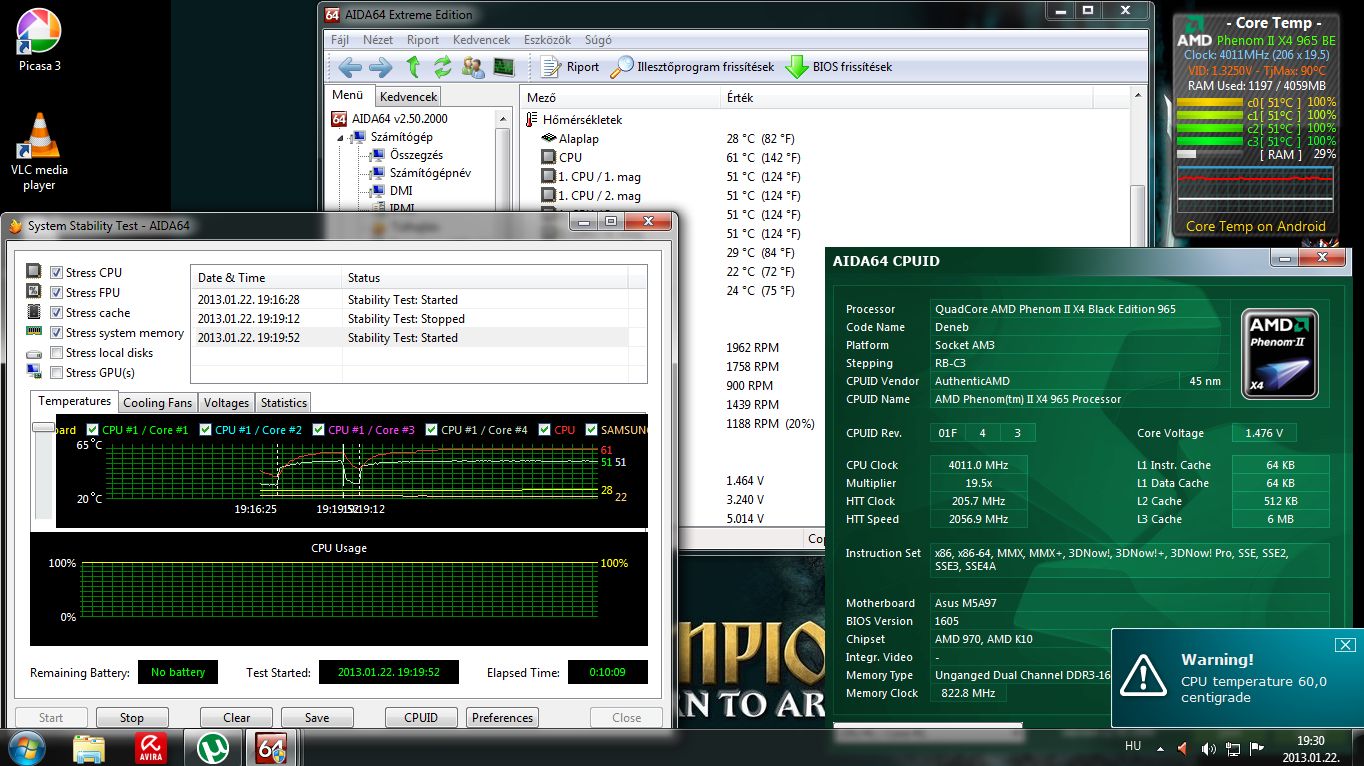
Task: Click the chip icon of 1. CPU / 1. mag
Action: click(x=548, y=176)
